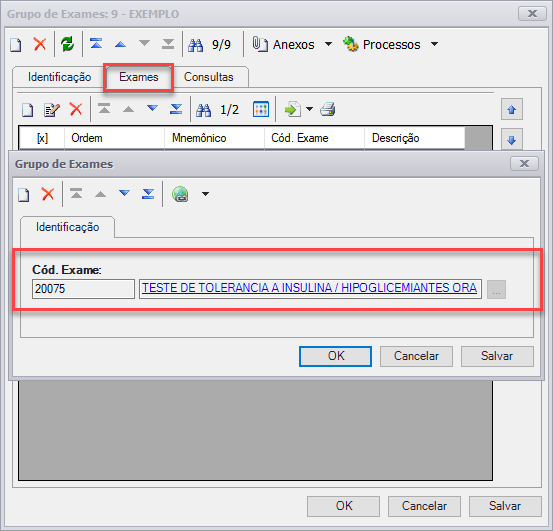This screenshot has height=531, width=553.
Task: Go to previous record in dialog toolbar
Action: (101, 194)
